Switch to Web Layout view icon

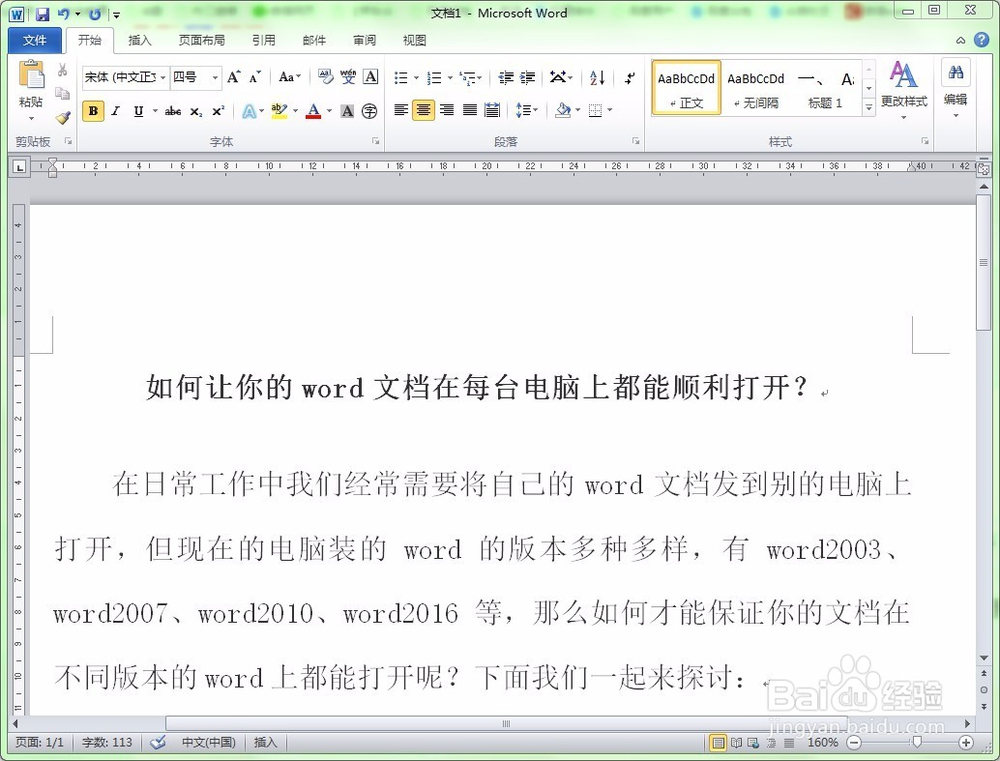click(753, 743)
